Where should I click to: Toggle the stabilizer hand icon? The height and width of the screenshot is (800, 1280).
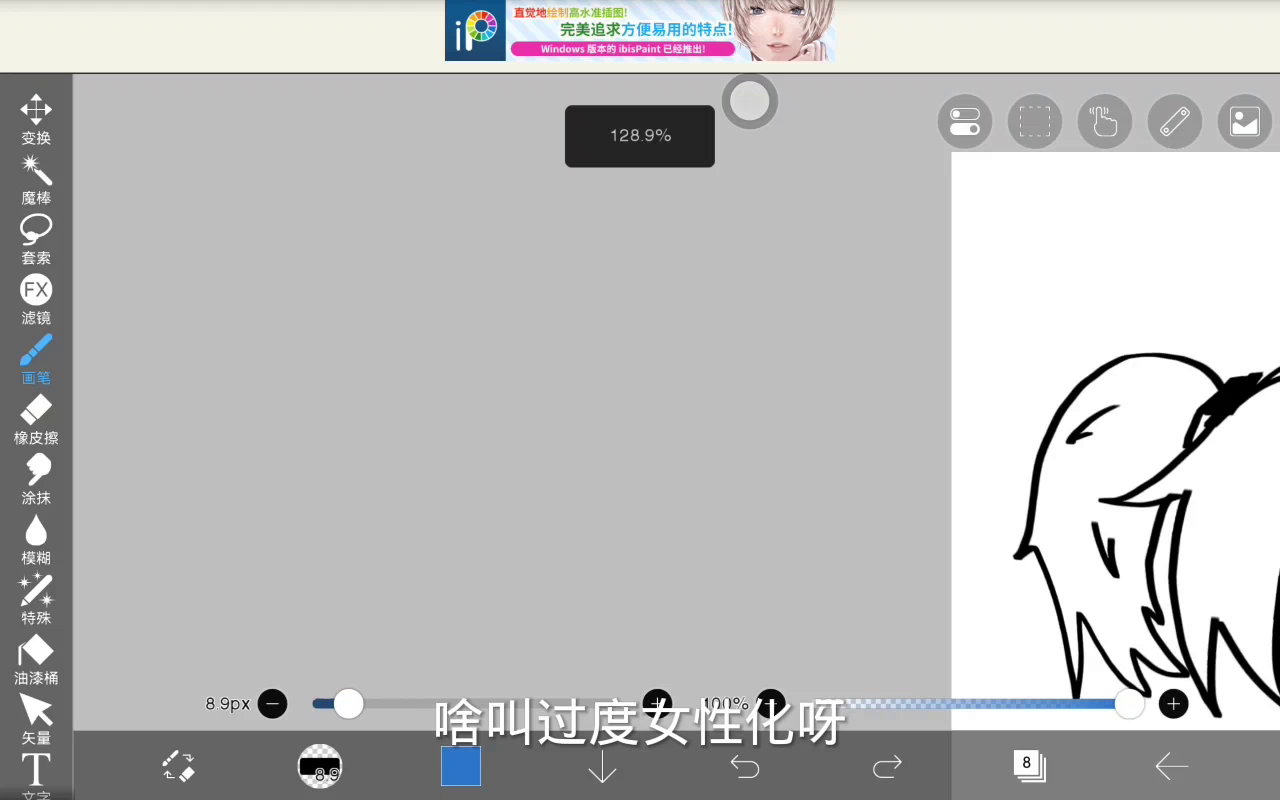click(x=1104, y=122)
